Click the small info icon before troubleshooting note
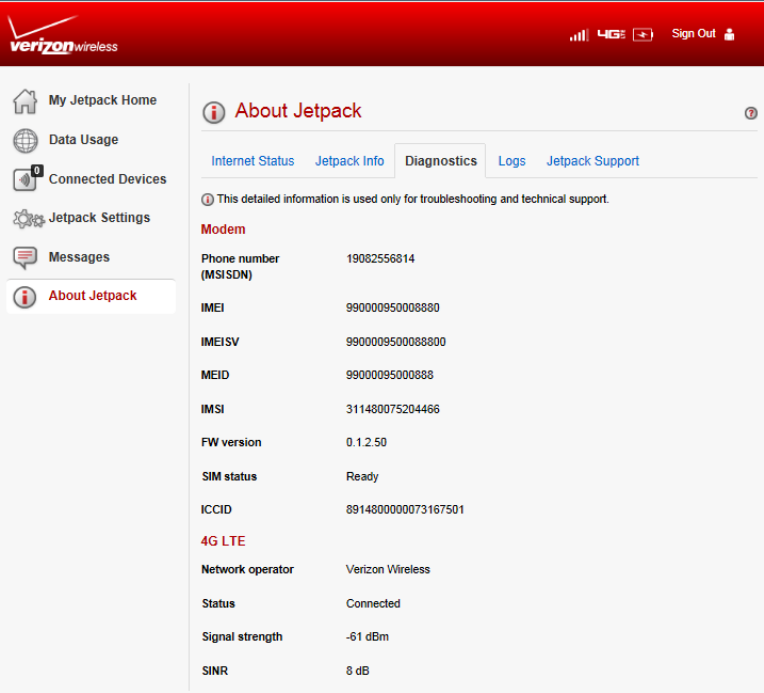This screenshot has width=764, height=693. (208, 199)
